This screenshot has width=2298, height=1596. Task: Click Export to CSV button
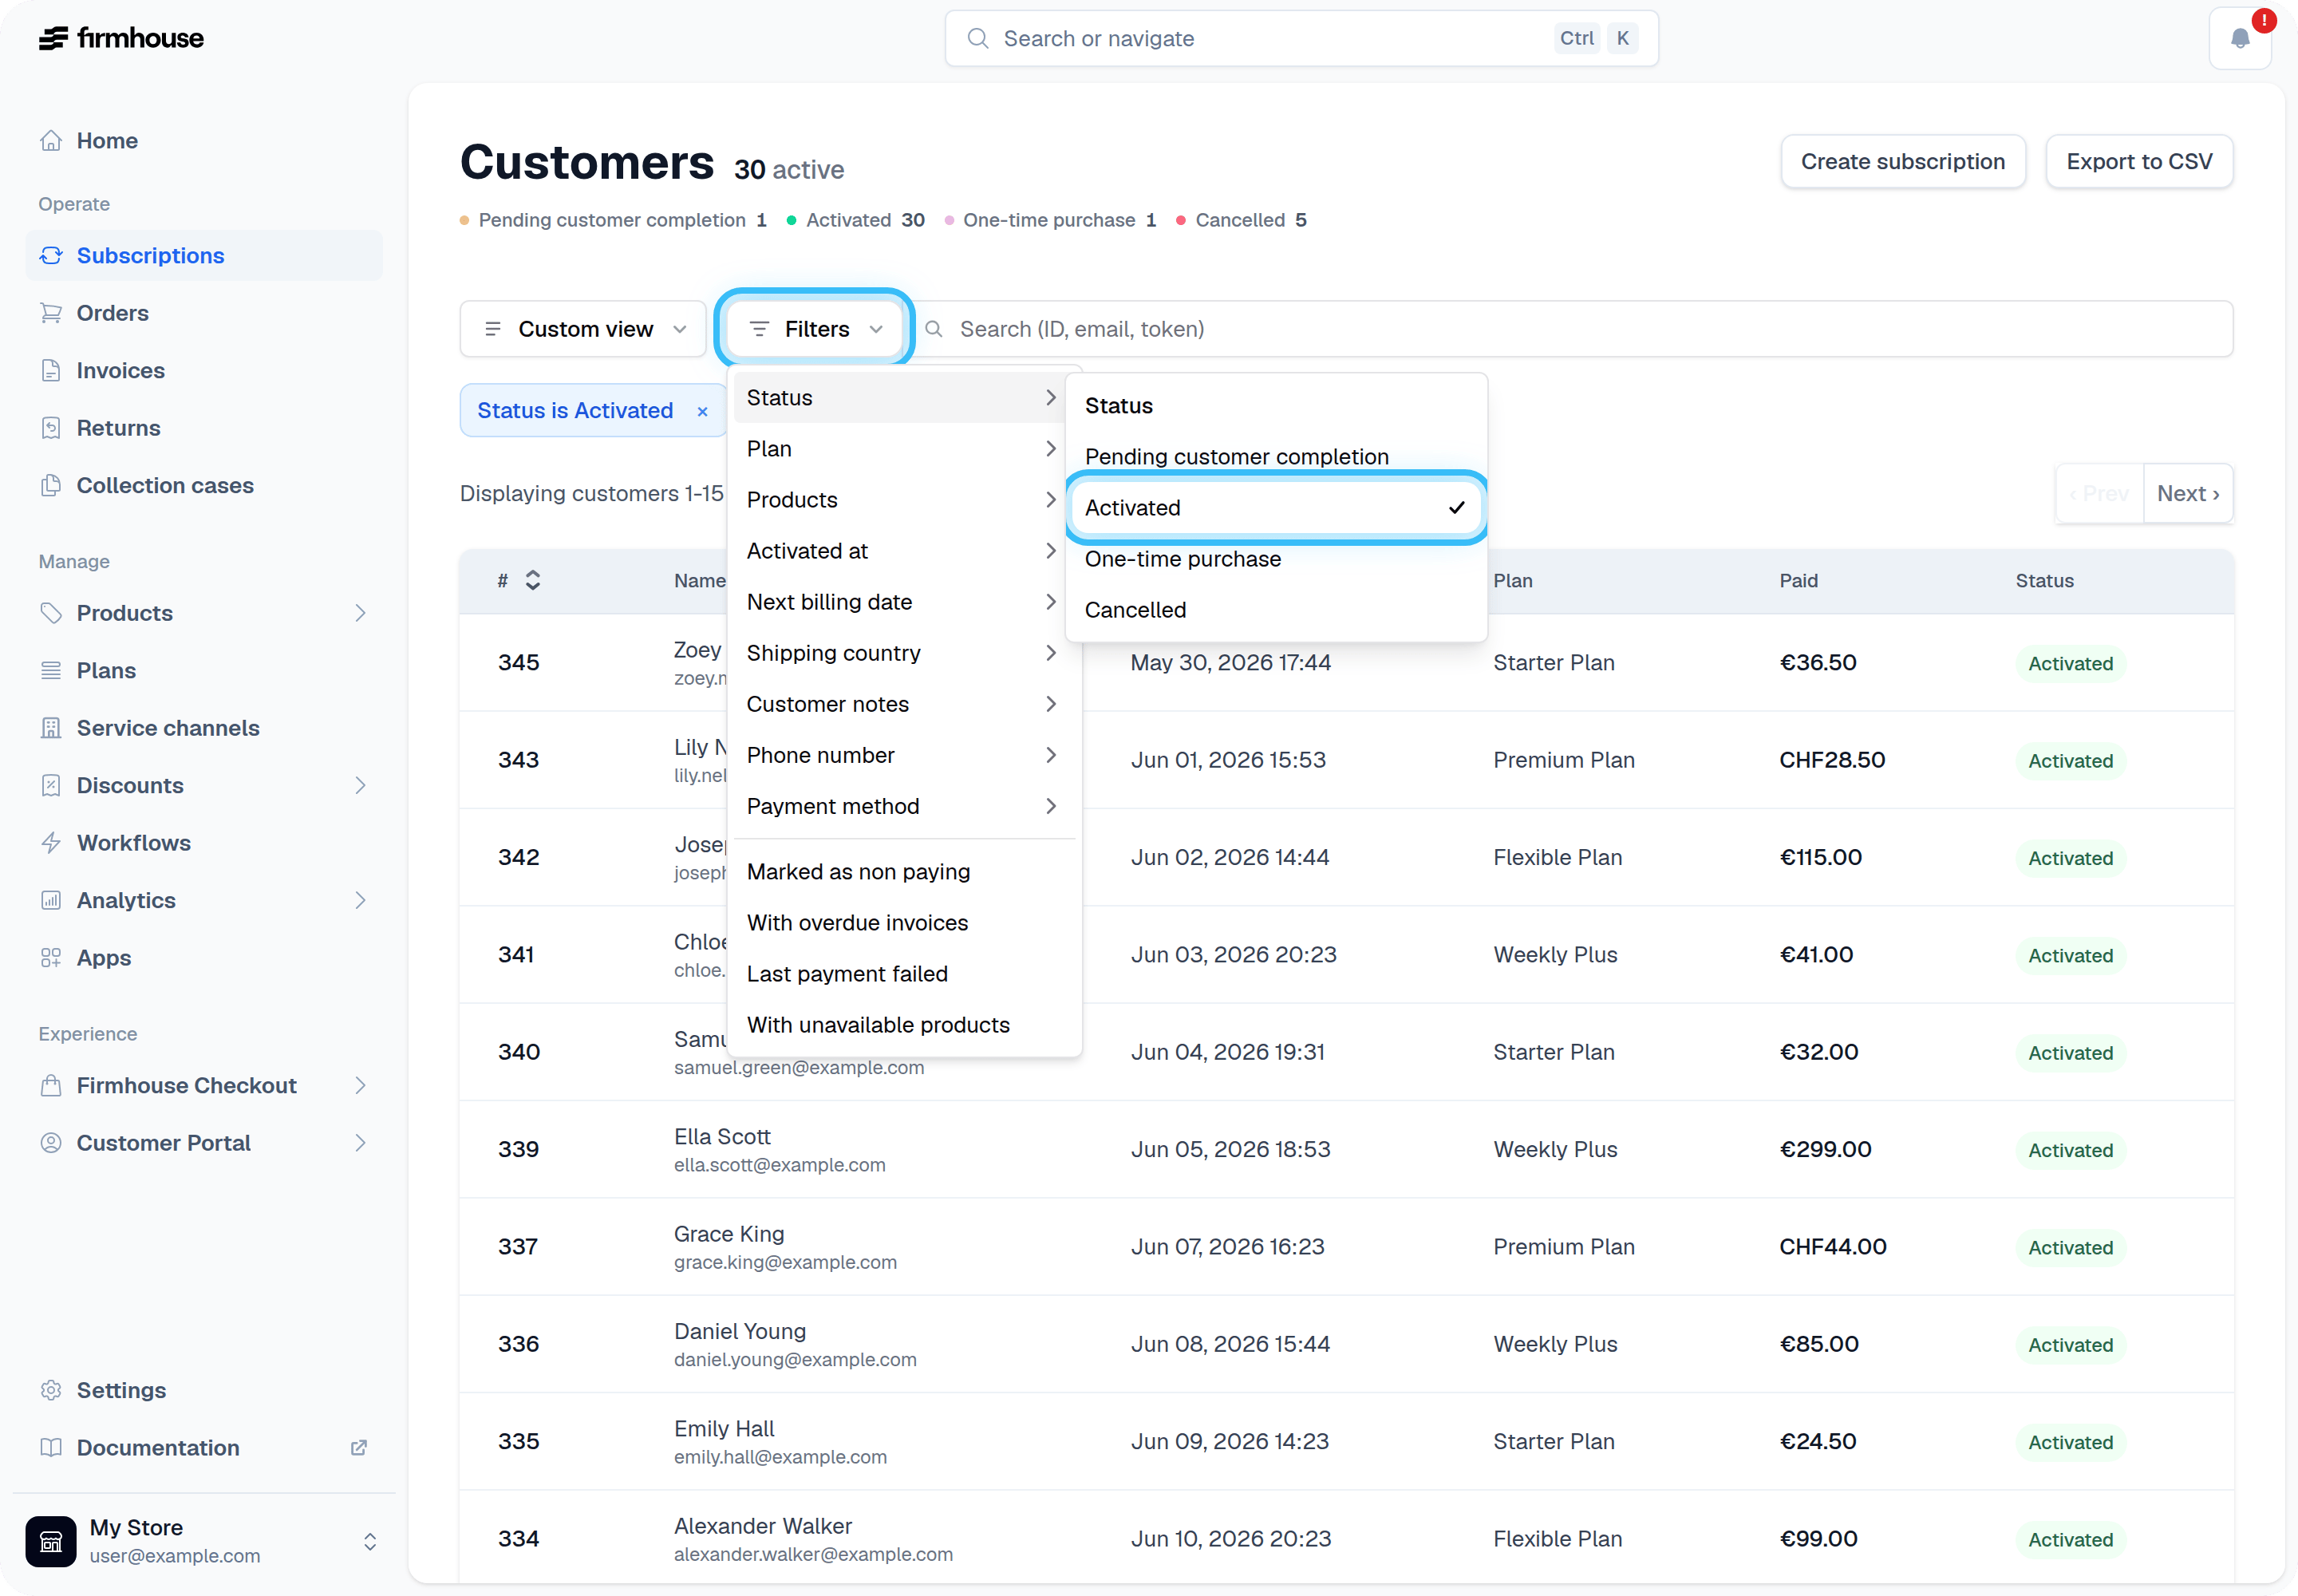pos(2139,162)
